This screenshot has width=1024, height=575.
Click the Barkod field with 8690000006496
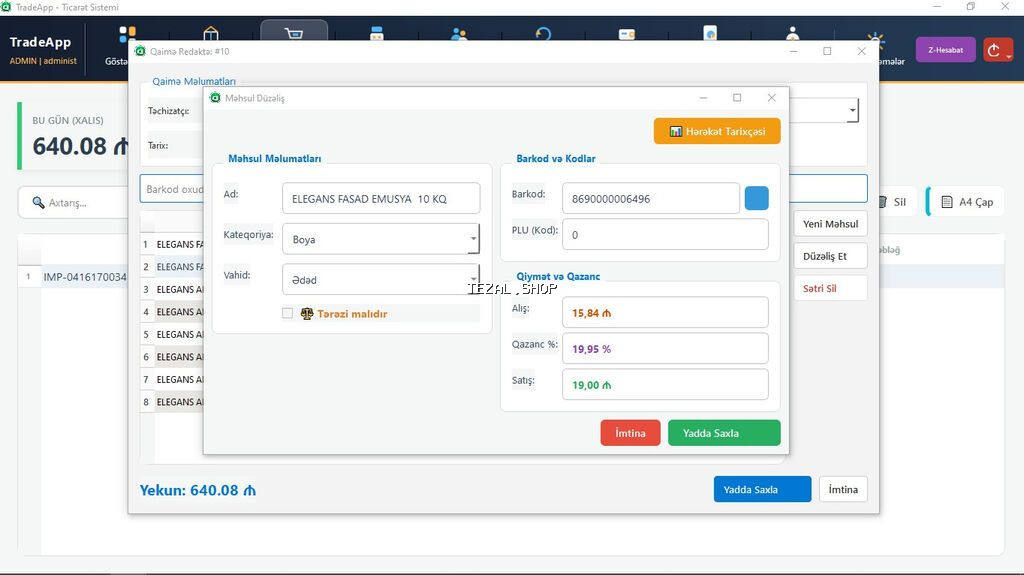(650, 199)
